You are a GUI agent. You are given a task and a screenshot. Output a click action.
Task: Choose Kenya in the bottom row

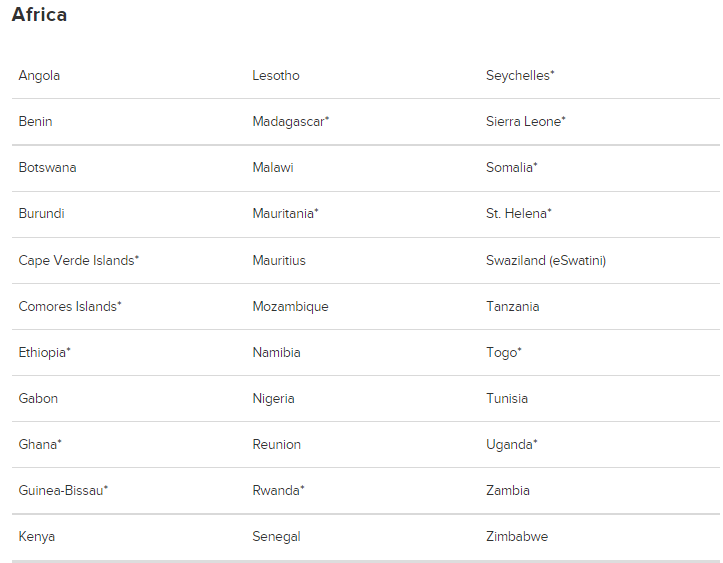pos(37,537)
